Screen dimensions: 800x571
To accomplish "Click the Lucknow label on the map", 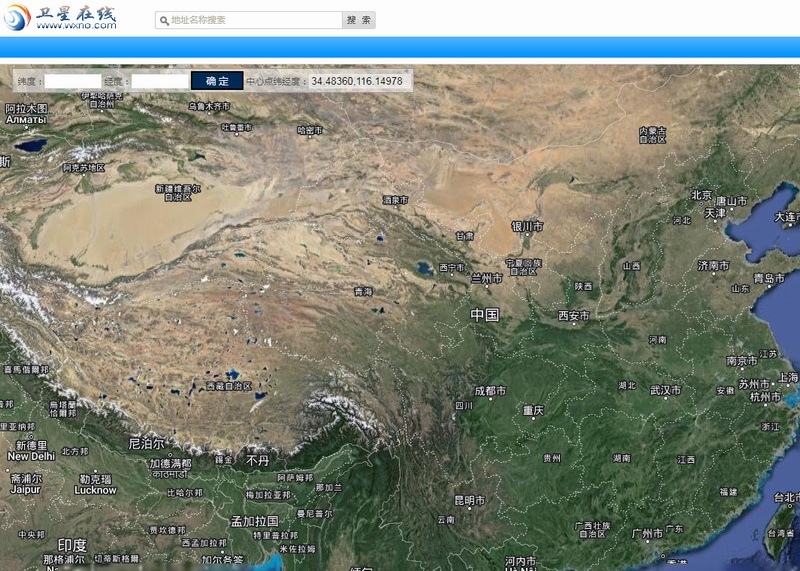I will click(x=95, y=490).
